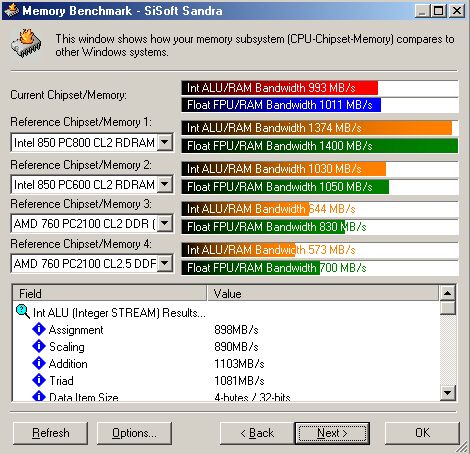The height and width of the screenshot is (454, 470).
Task: Advance with the Next button
Action: pos(332,433)
